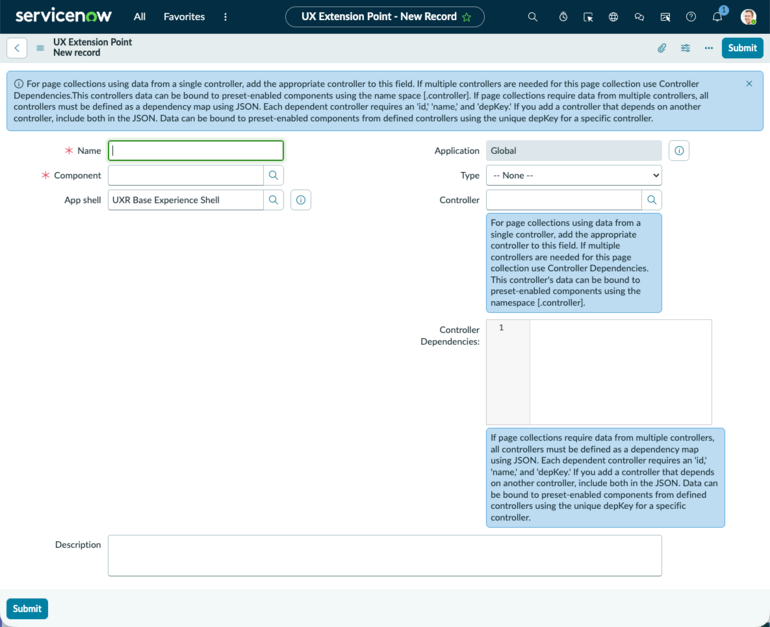Viewport: 770px width, 627px height.
Task: Click the cursor selection icon in header
Action: [588, 17]
